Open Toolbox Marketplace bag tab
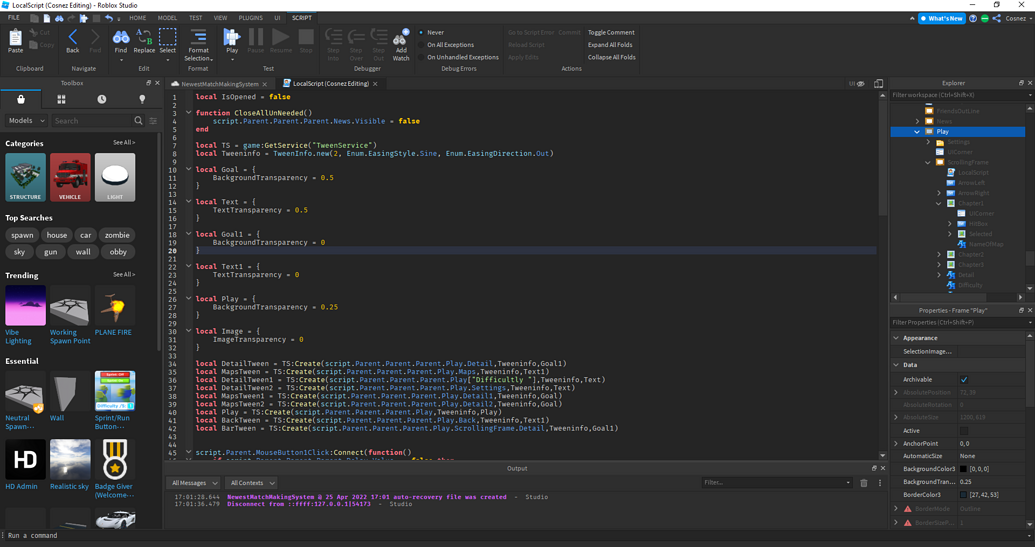1035x547 pixels. coord(20,99)
